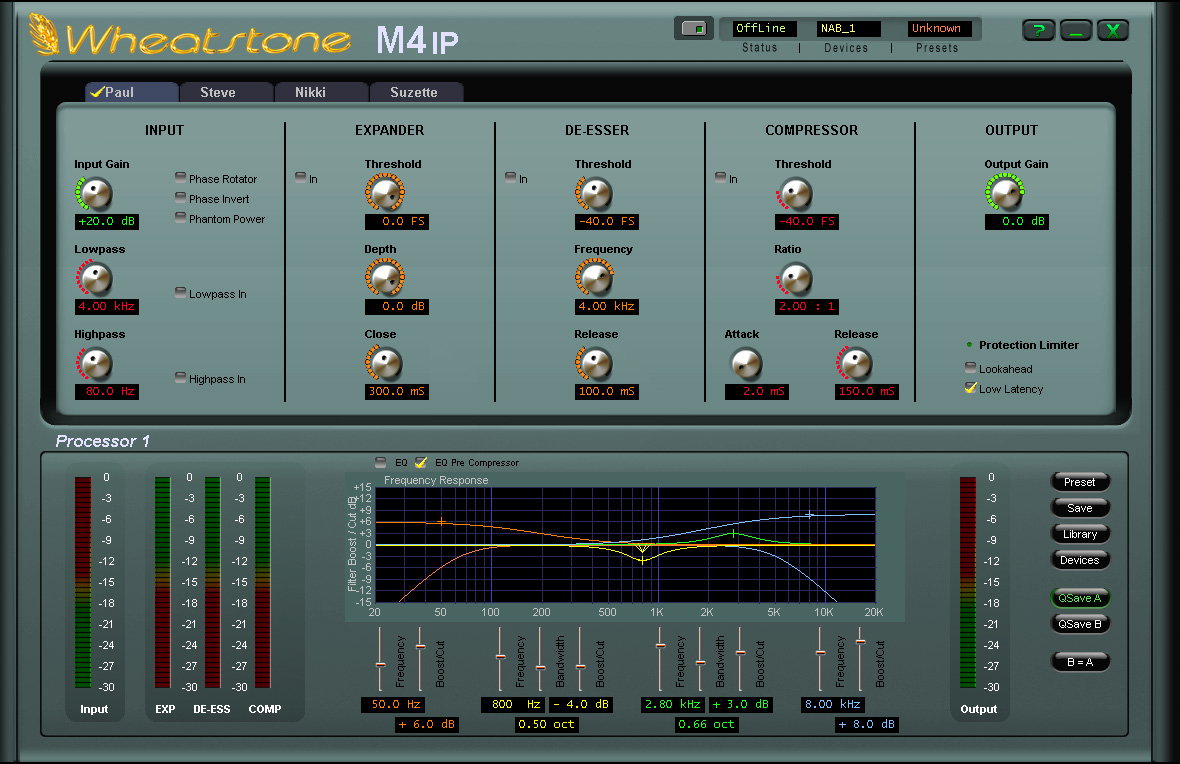Enable the Lookahead limiter checkbox

coord(971,367)
